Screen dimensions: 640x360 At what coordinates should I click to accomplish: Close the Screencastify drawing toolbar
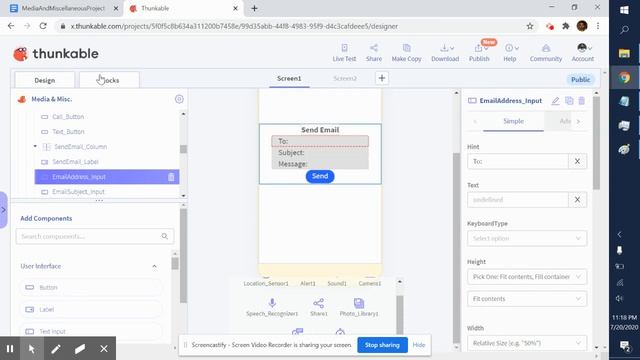coord(104,349)
